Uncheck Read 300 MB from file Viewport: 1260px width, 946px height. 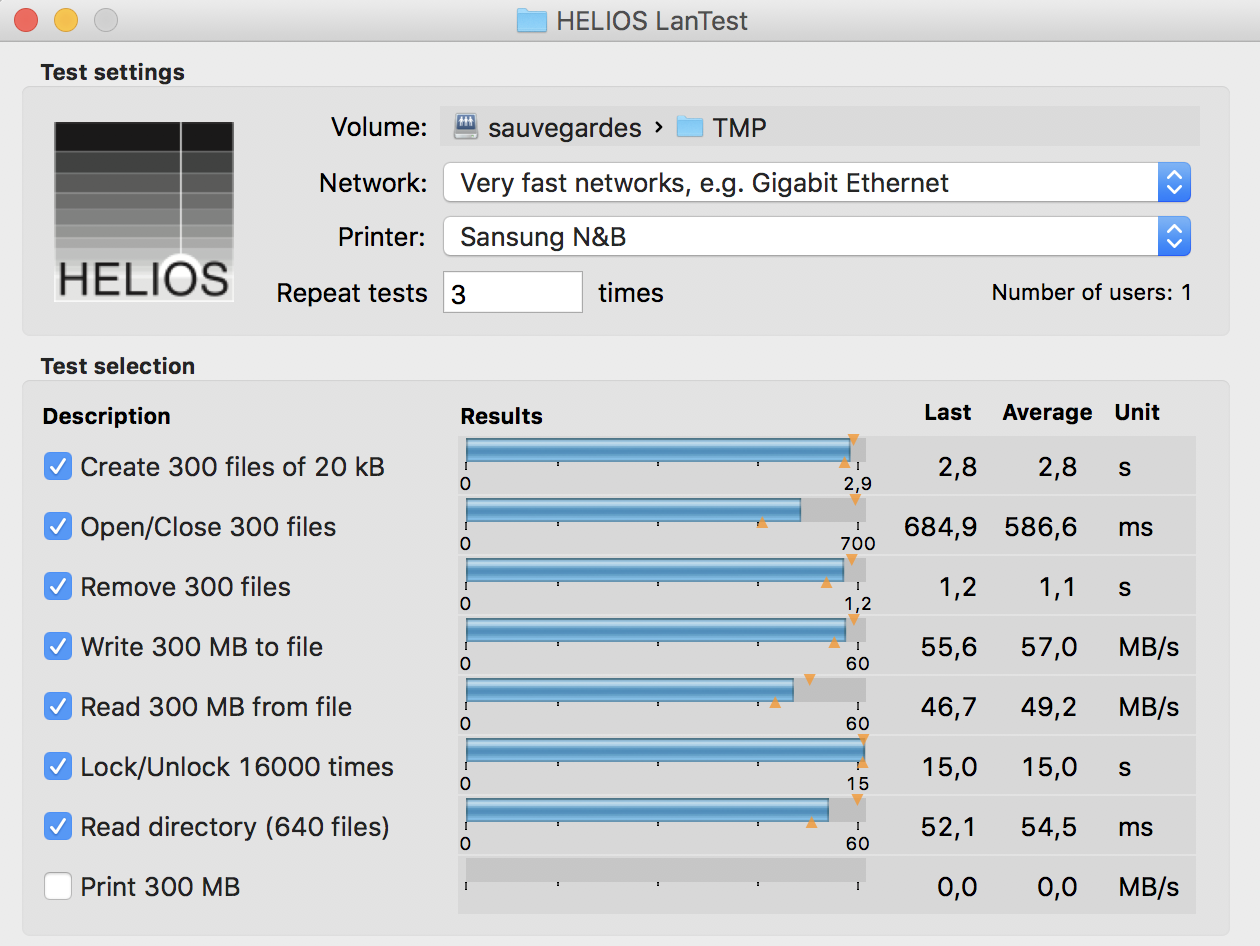click(x=58, y=706)
